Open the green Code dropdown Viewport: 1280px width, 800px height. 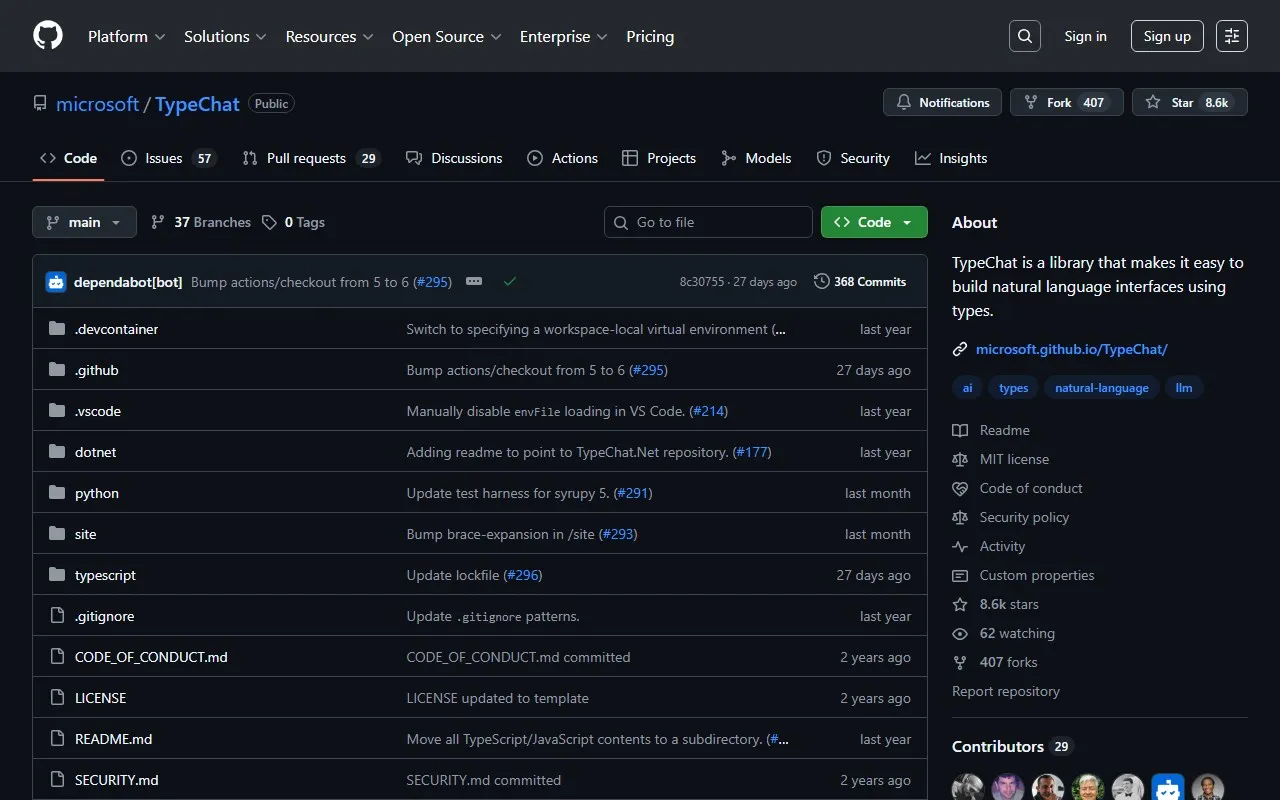pos(873,222)
